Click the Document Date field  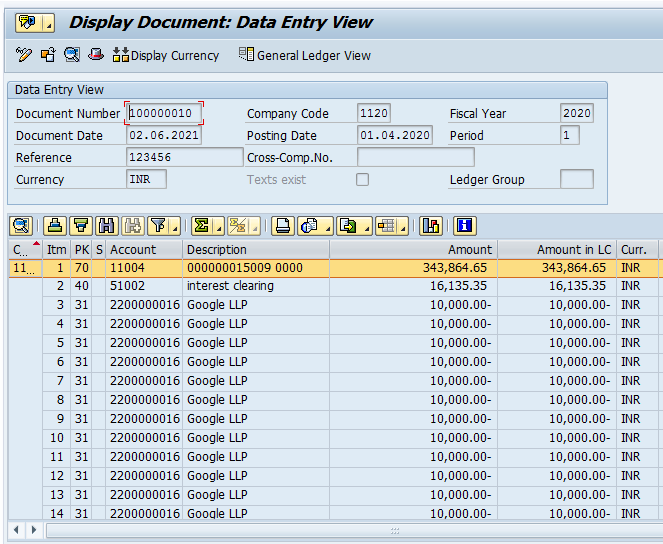[x=164, y=135]
